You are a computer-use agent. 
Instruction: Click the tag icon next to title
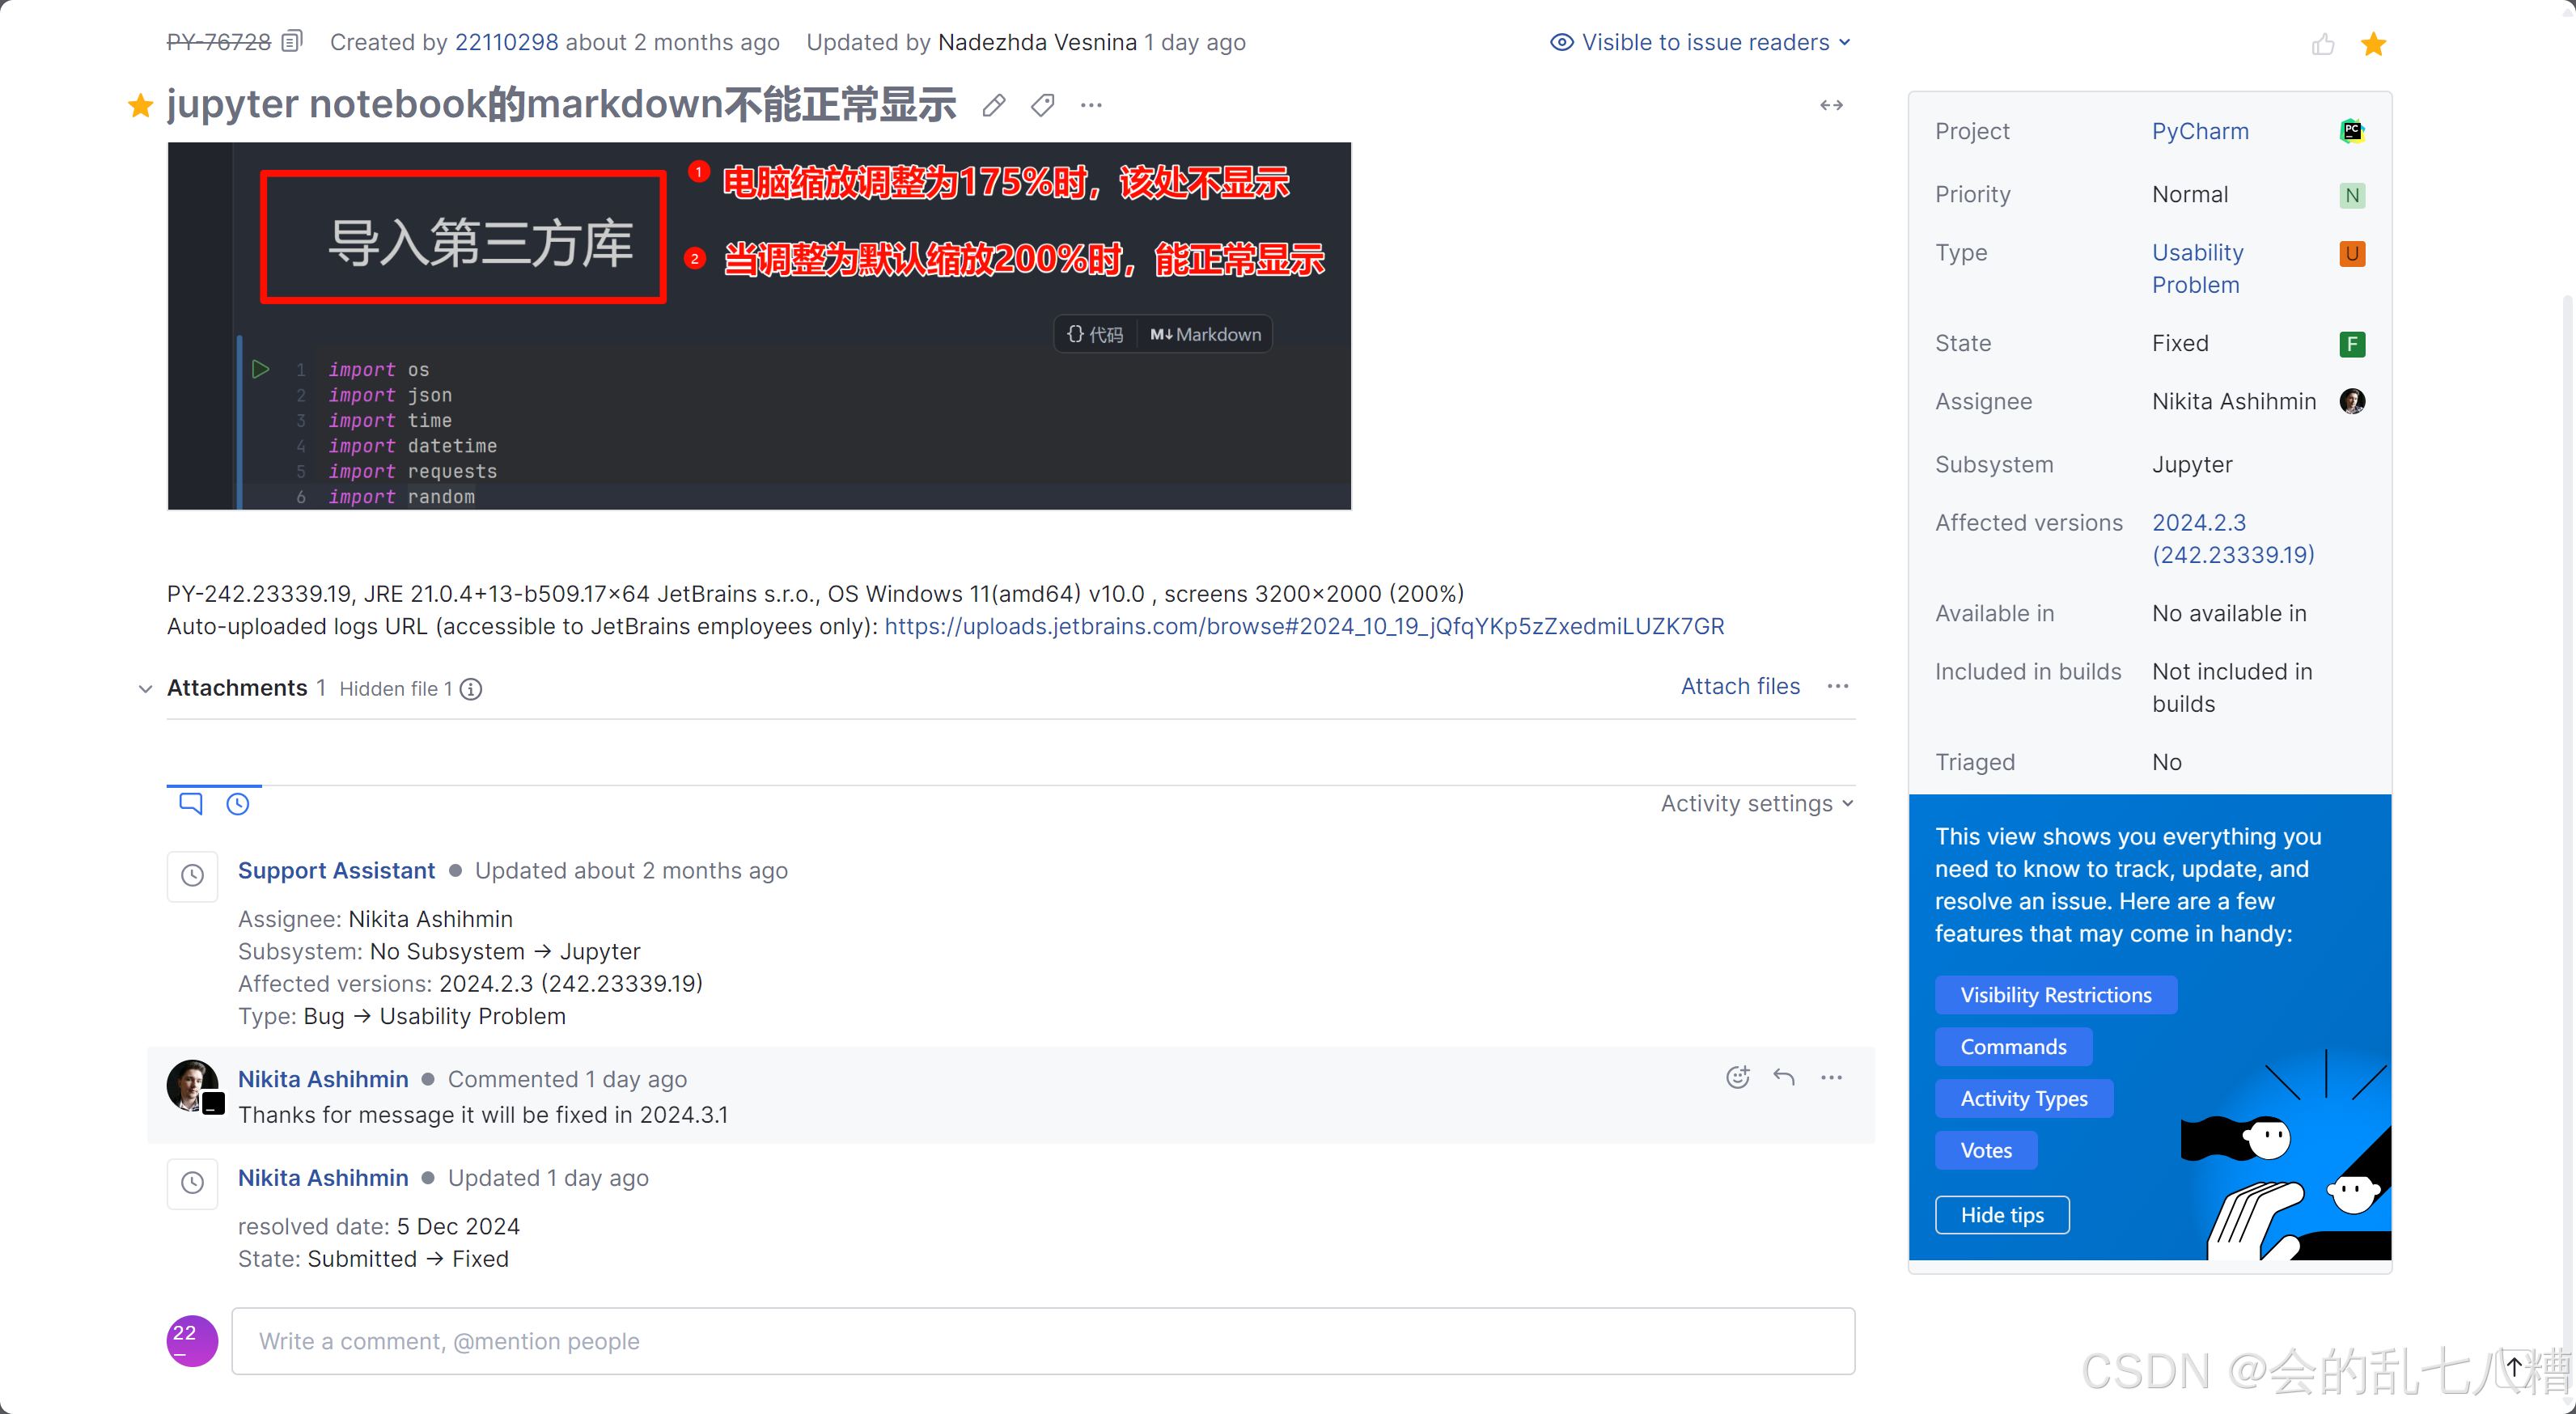[x=1042, y=105]
